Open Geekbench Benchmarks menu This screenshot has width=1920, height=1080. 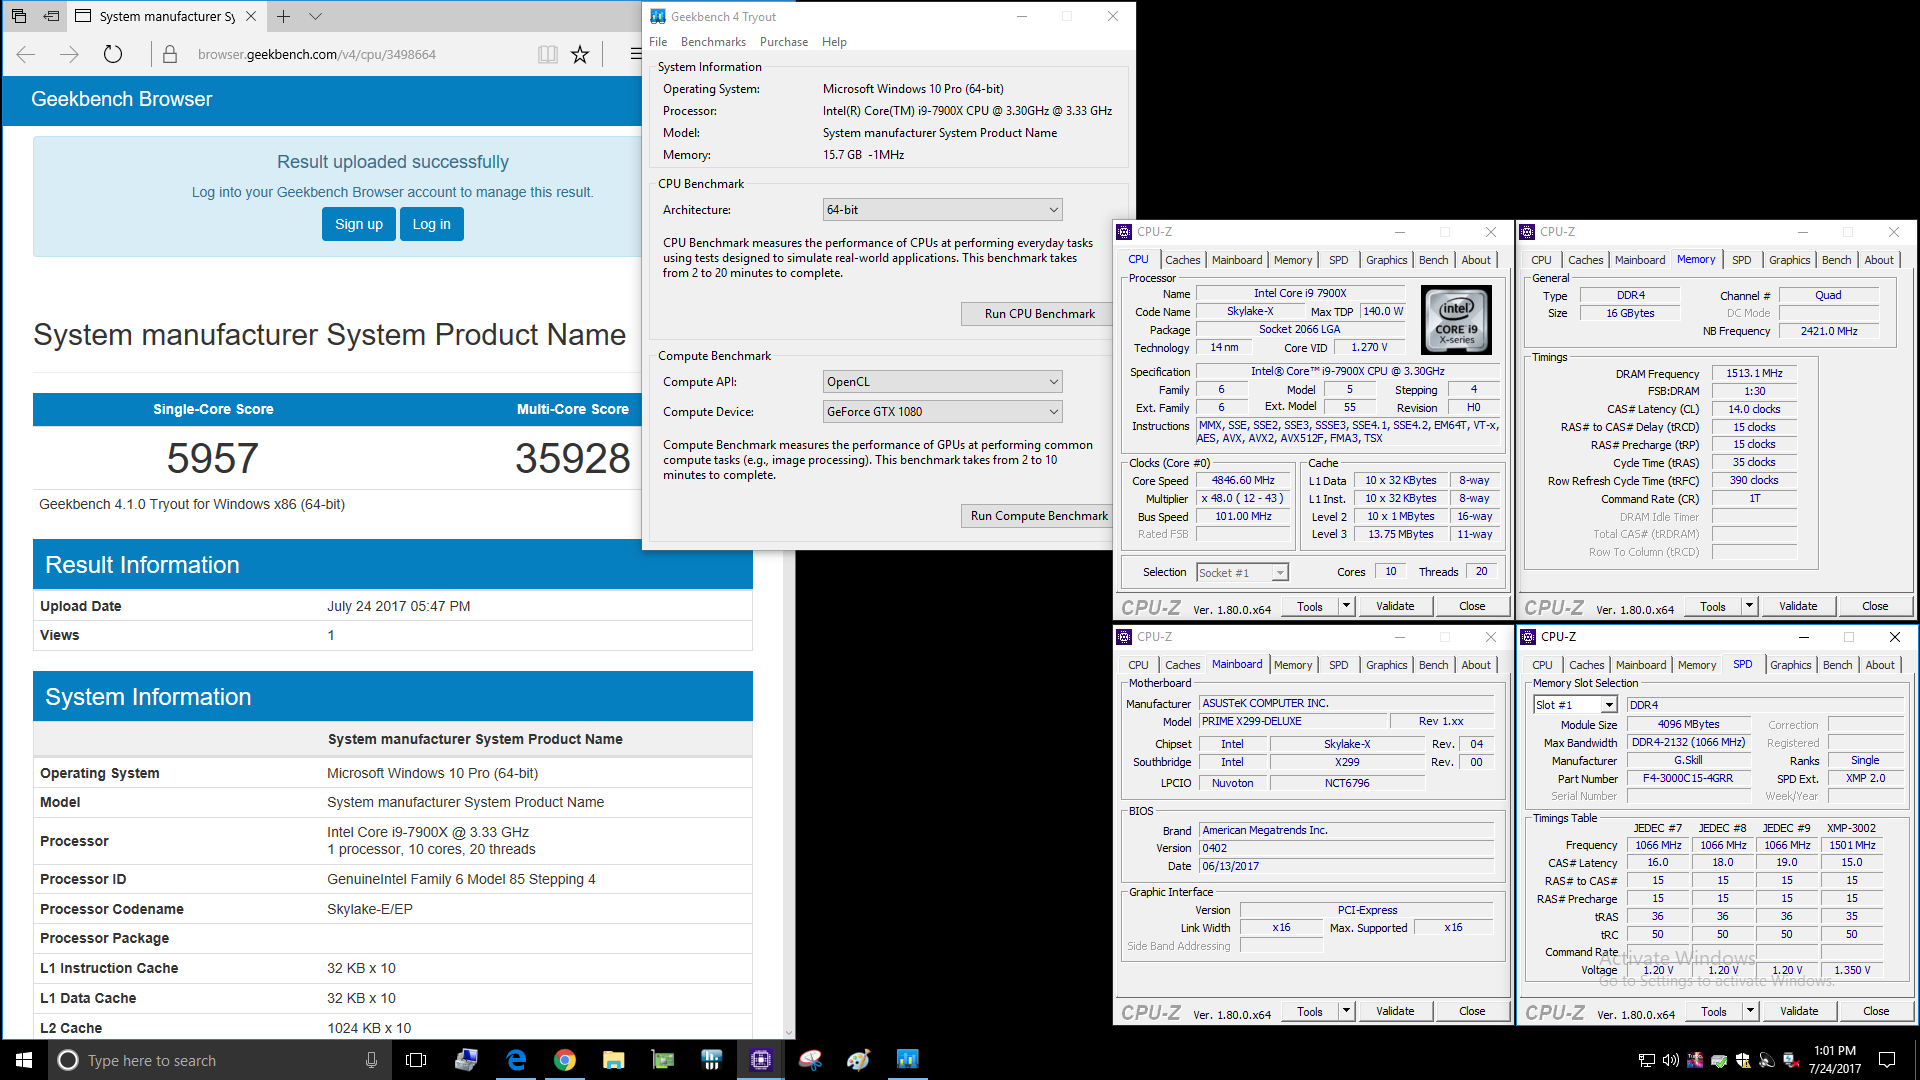click(713, 42)
